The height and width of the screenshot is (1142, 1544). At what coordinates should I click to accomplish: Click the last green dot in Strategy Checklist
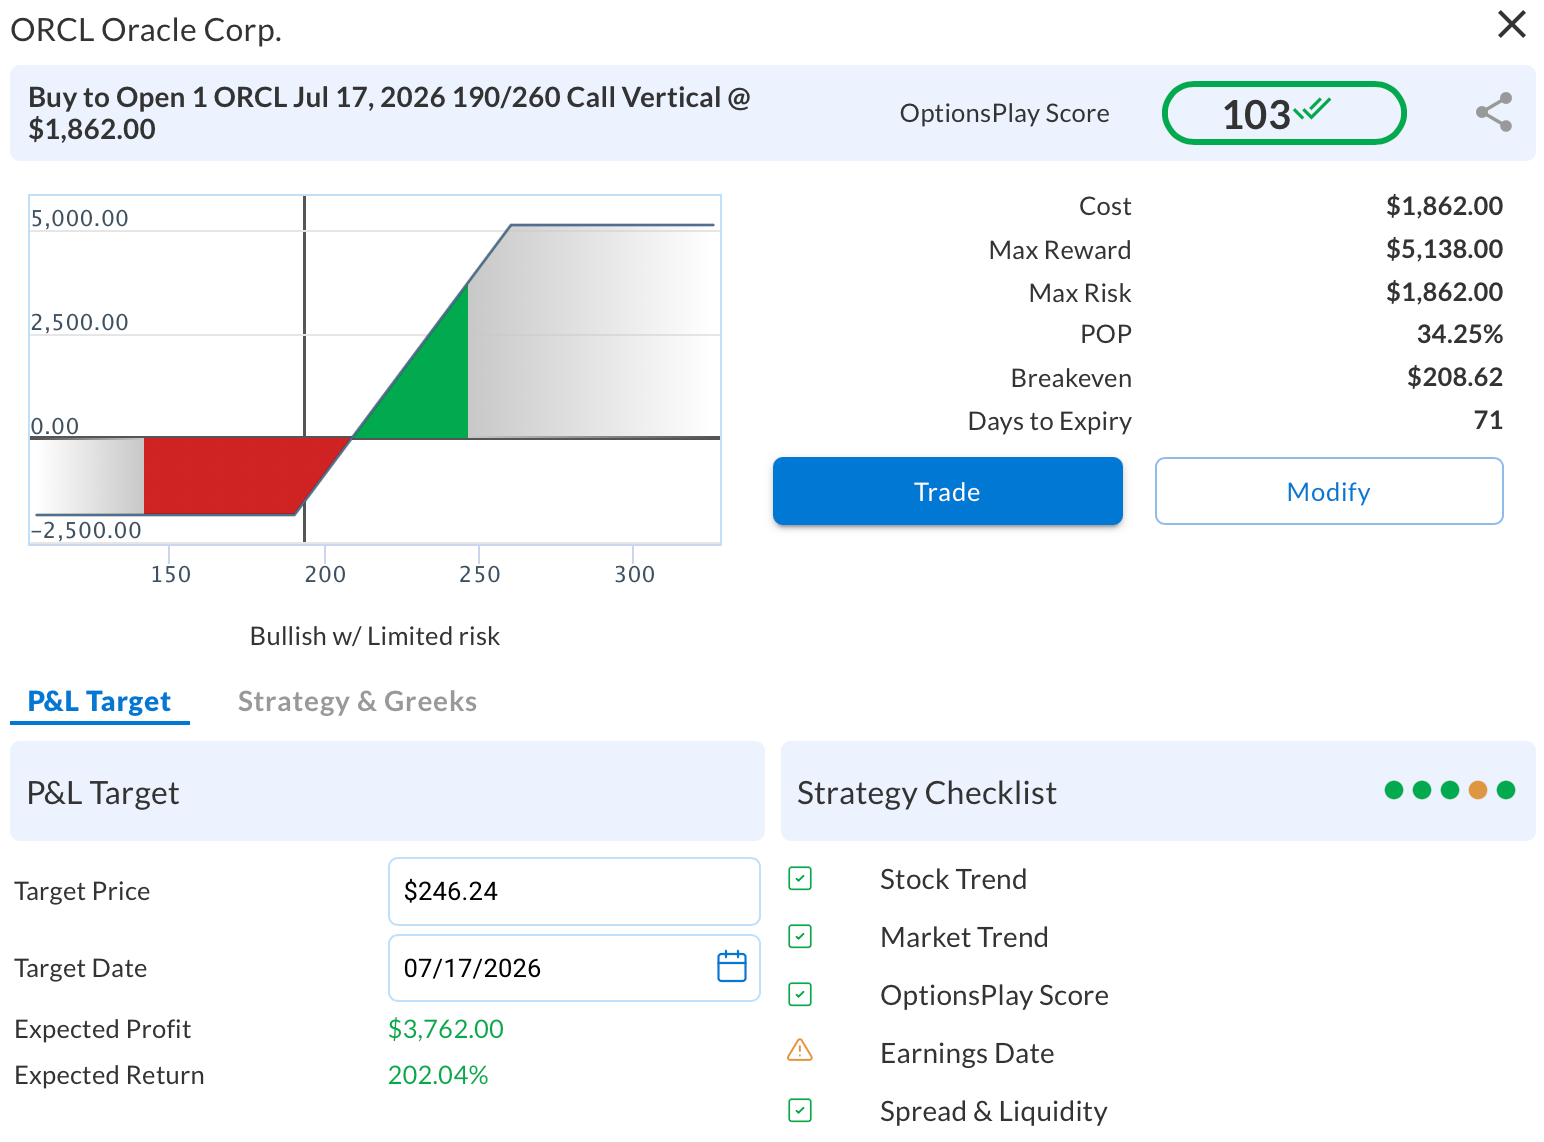[x=1506, y=790]
